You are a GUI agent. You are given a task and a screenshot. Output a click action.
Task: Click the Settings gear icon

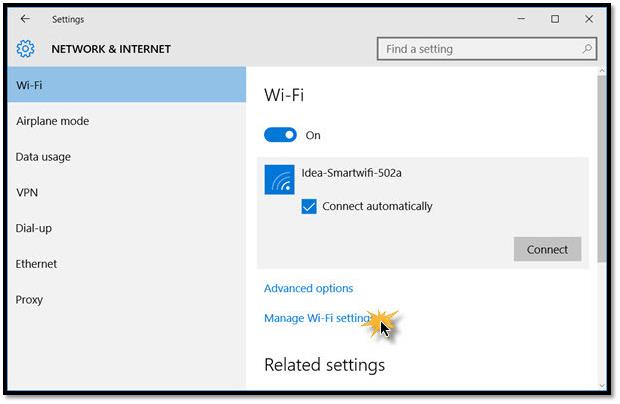pos(25,49)
